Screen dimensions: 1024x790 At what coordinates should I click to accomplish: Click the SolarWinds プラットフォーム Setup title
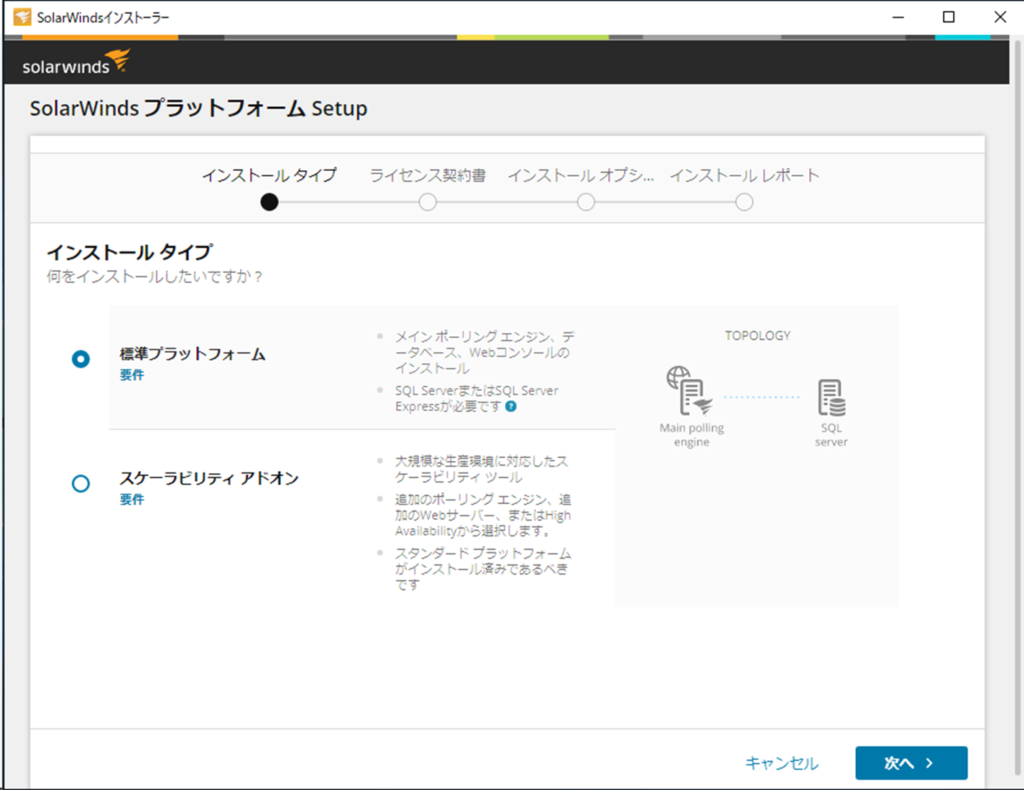pos(199,108)
